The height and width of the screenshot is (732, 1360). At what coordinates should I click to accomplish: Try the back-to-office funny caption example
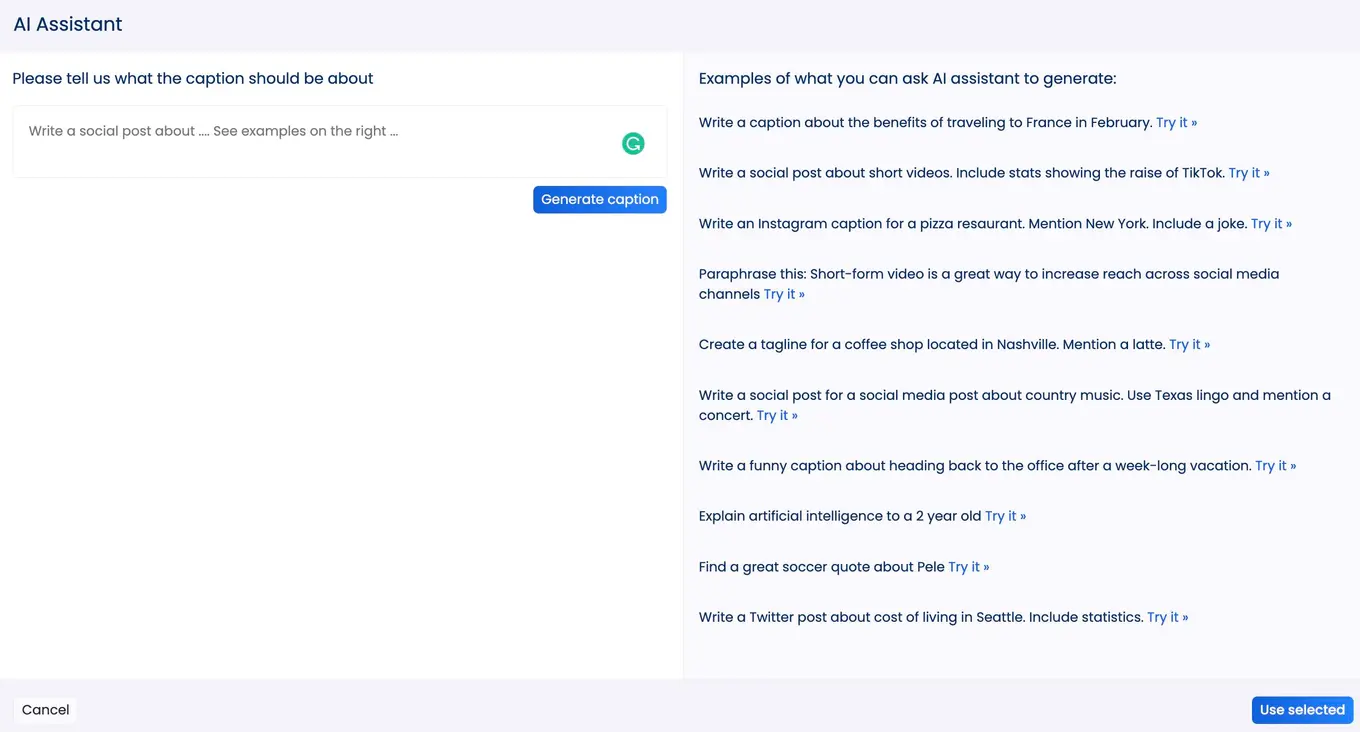pos(1276,465)
